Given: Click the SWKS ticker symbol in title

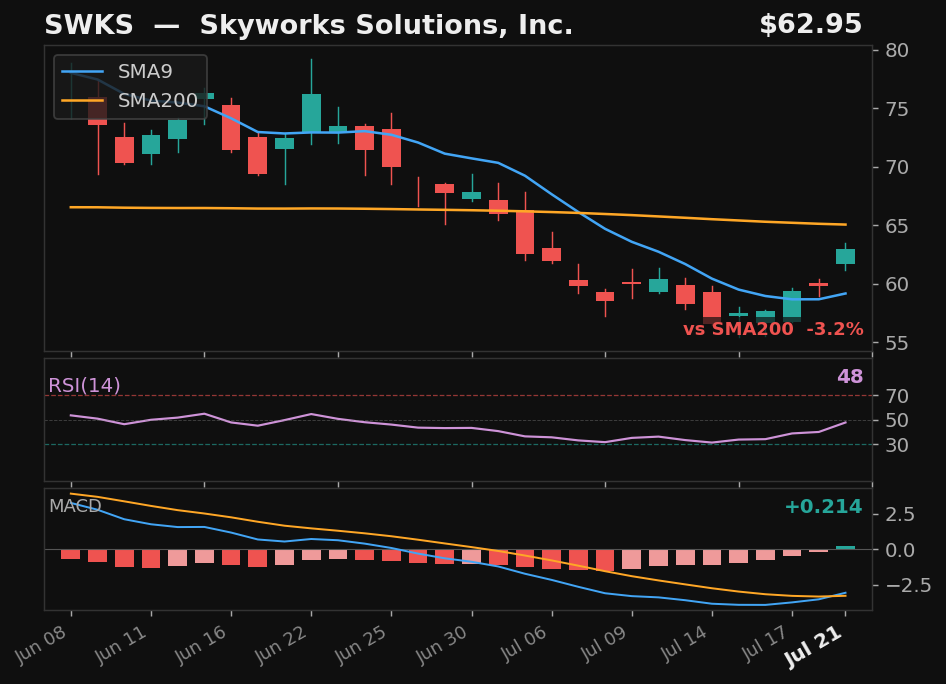Looking at the screenshot, I should coord(89,25).
